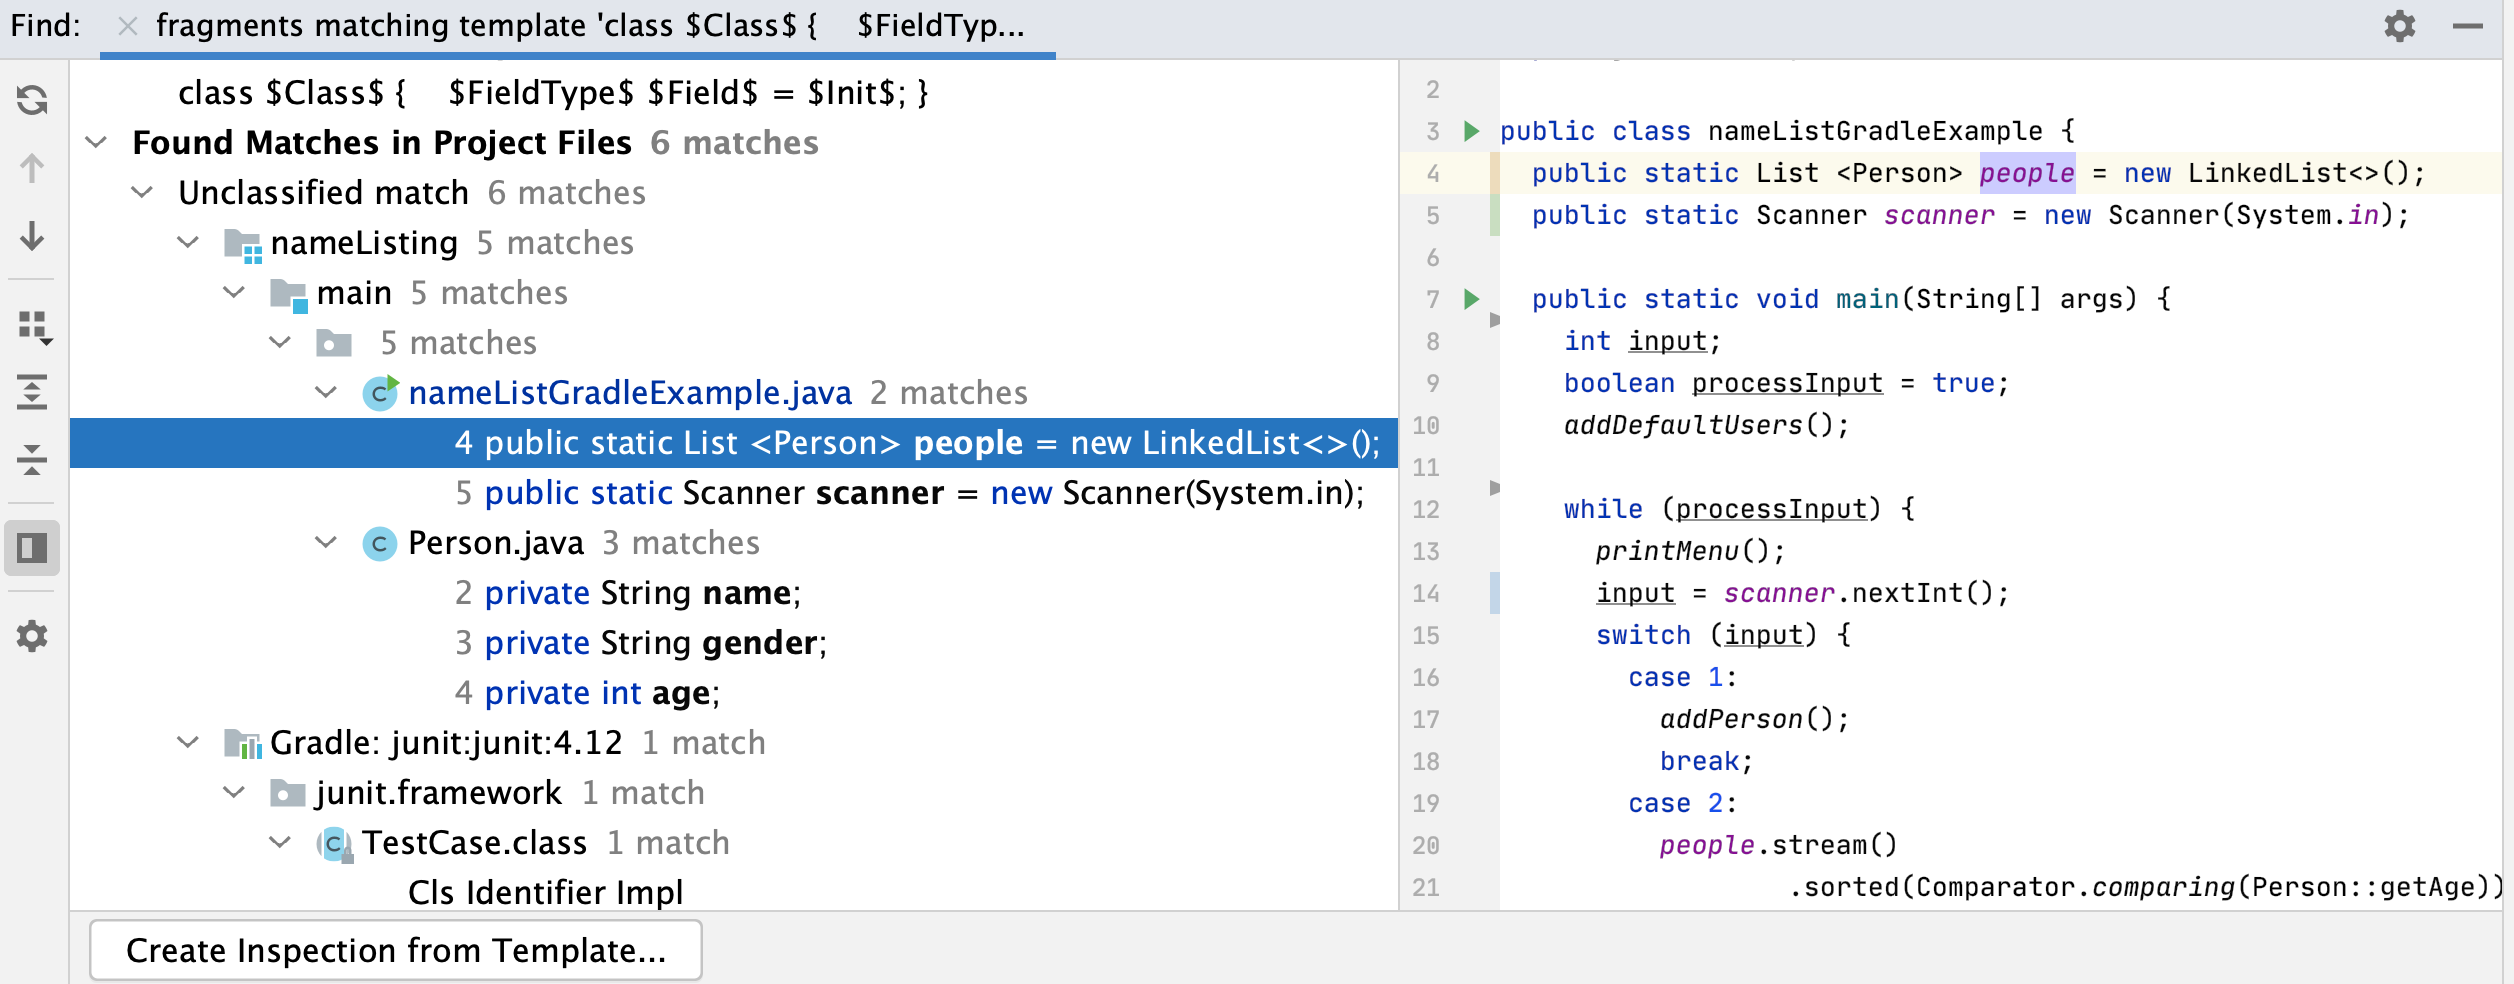Click the Collapse All icon
The height and width of the screenshot is (984, 2514).
(x=32, y=460)
